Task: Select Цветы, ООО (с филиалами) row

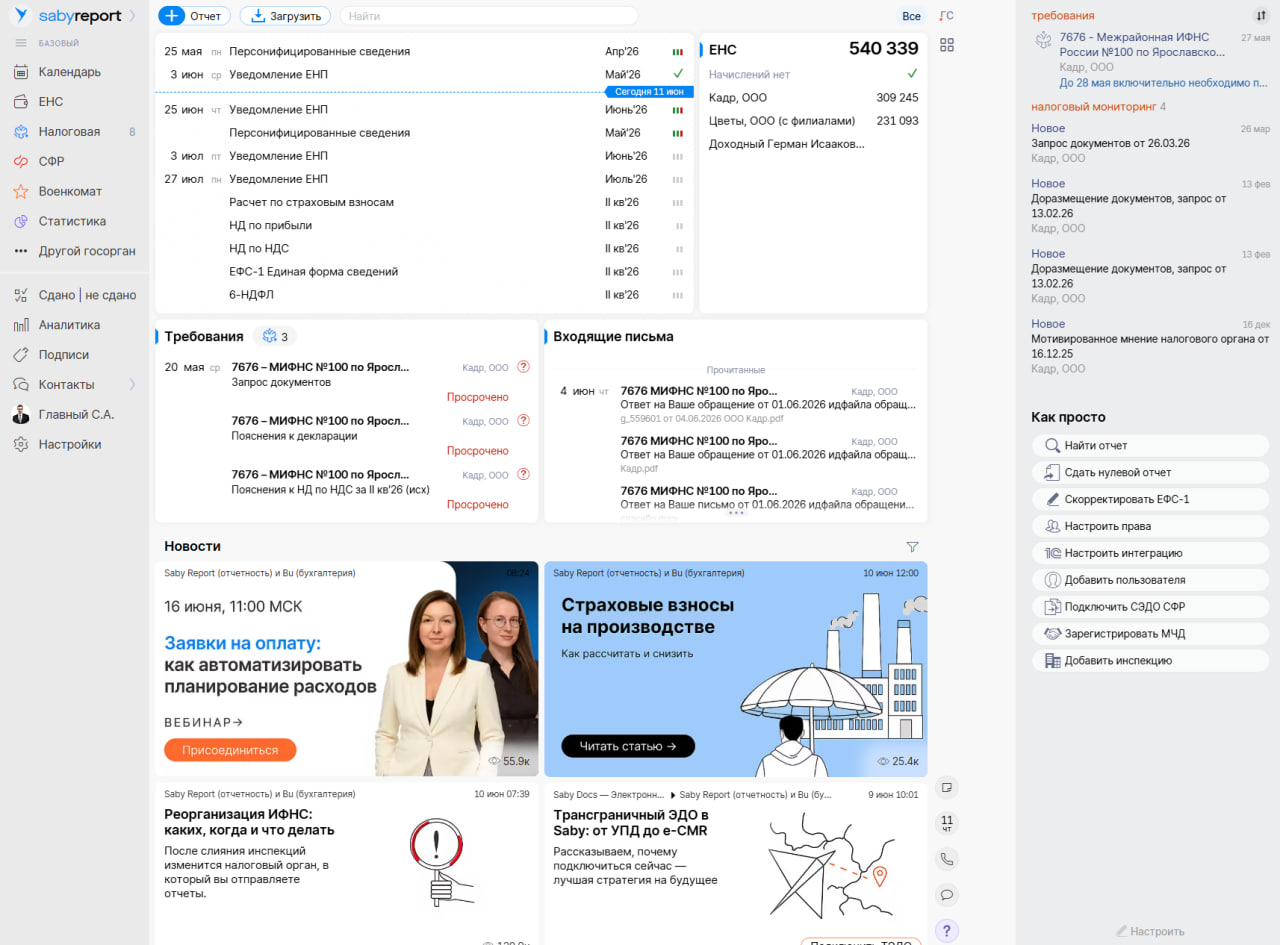Action: pos(813,121)
